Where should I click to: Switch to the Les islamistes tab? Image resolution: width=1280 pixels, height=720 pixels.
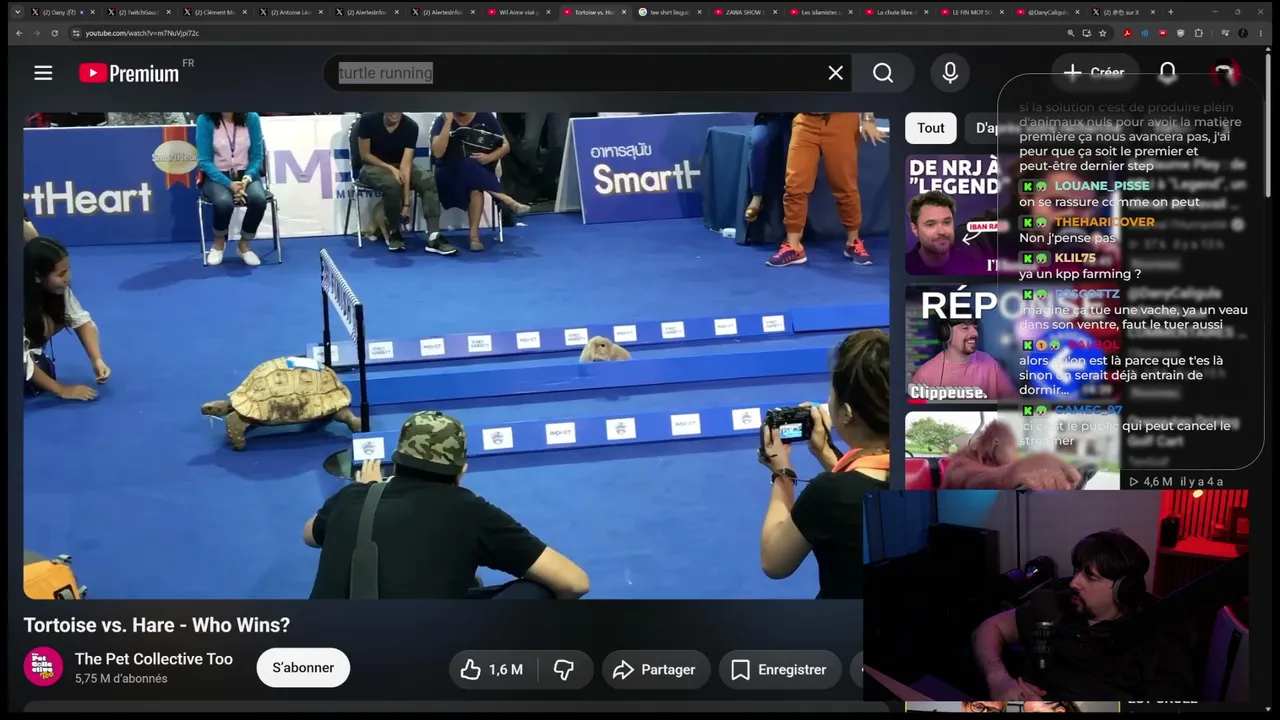point(820,12)
